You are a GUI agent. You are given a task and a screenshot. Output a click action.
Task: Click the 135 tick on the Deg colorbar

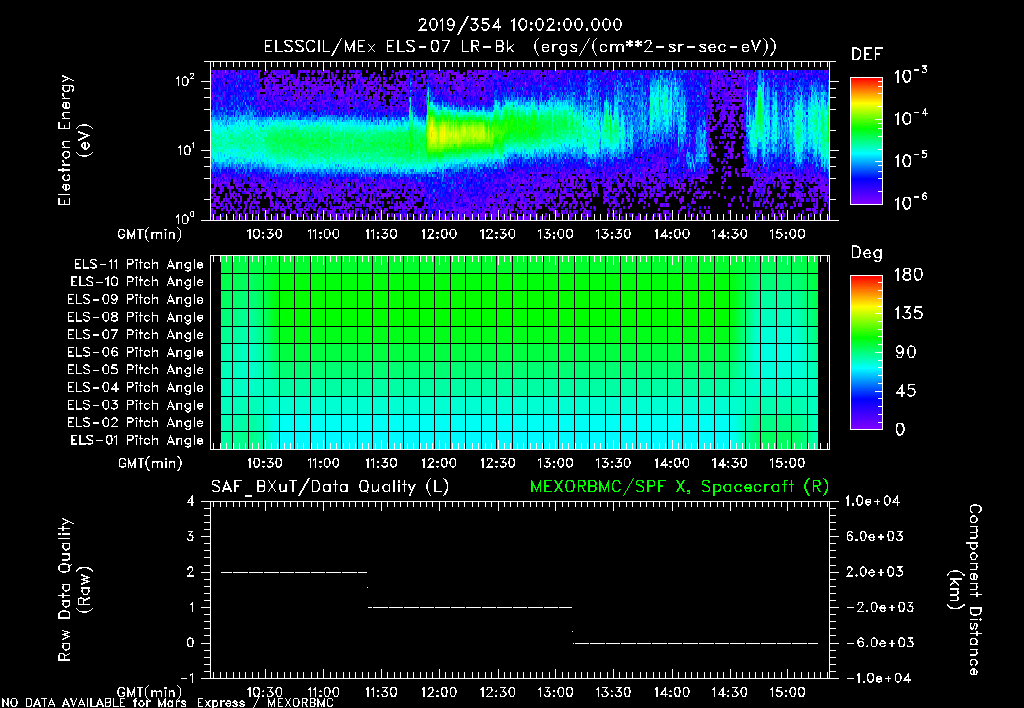(x=908, y=314)
